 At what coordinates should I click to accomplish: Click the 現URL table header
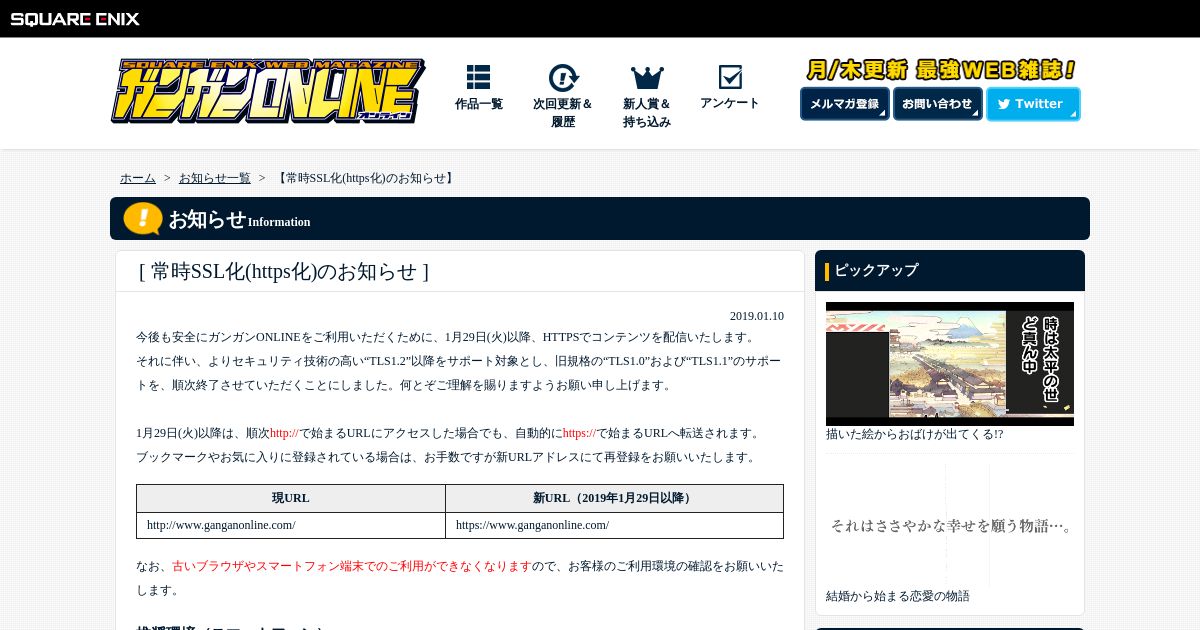[x=291, y=498]
